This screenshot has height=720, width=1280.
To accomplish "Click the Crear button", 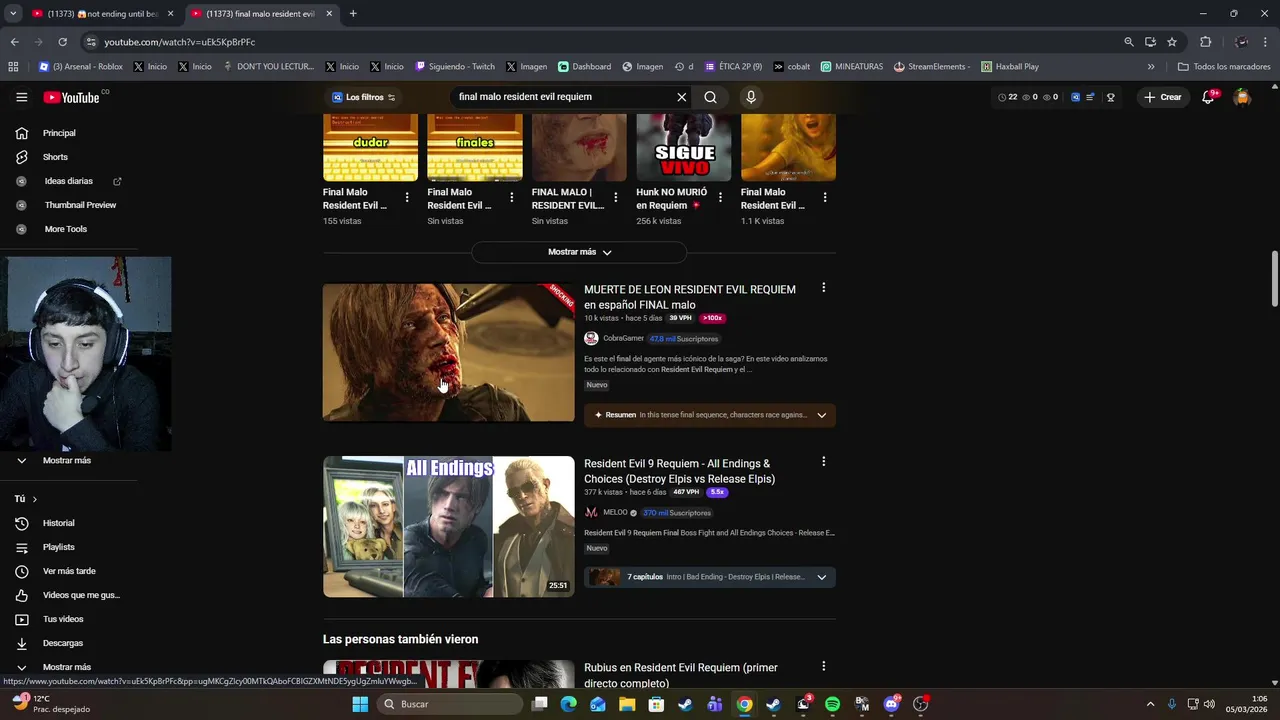I will (1163, 97).
